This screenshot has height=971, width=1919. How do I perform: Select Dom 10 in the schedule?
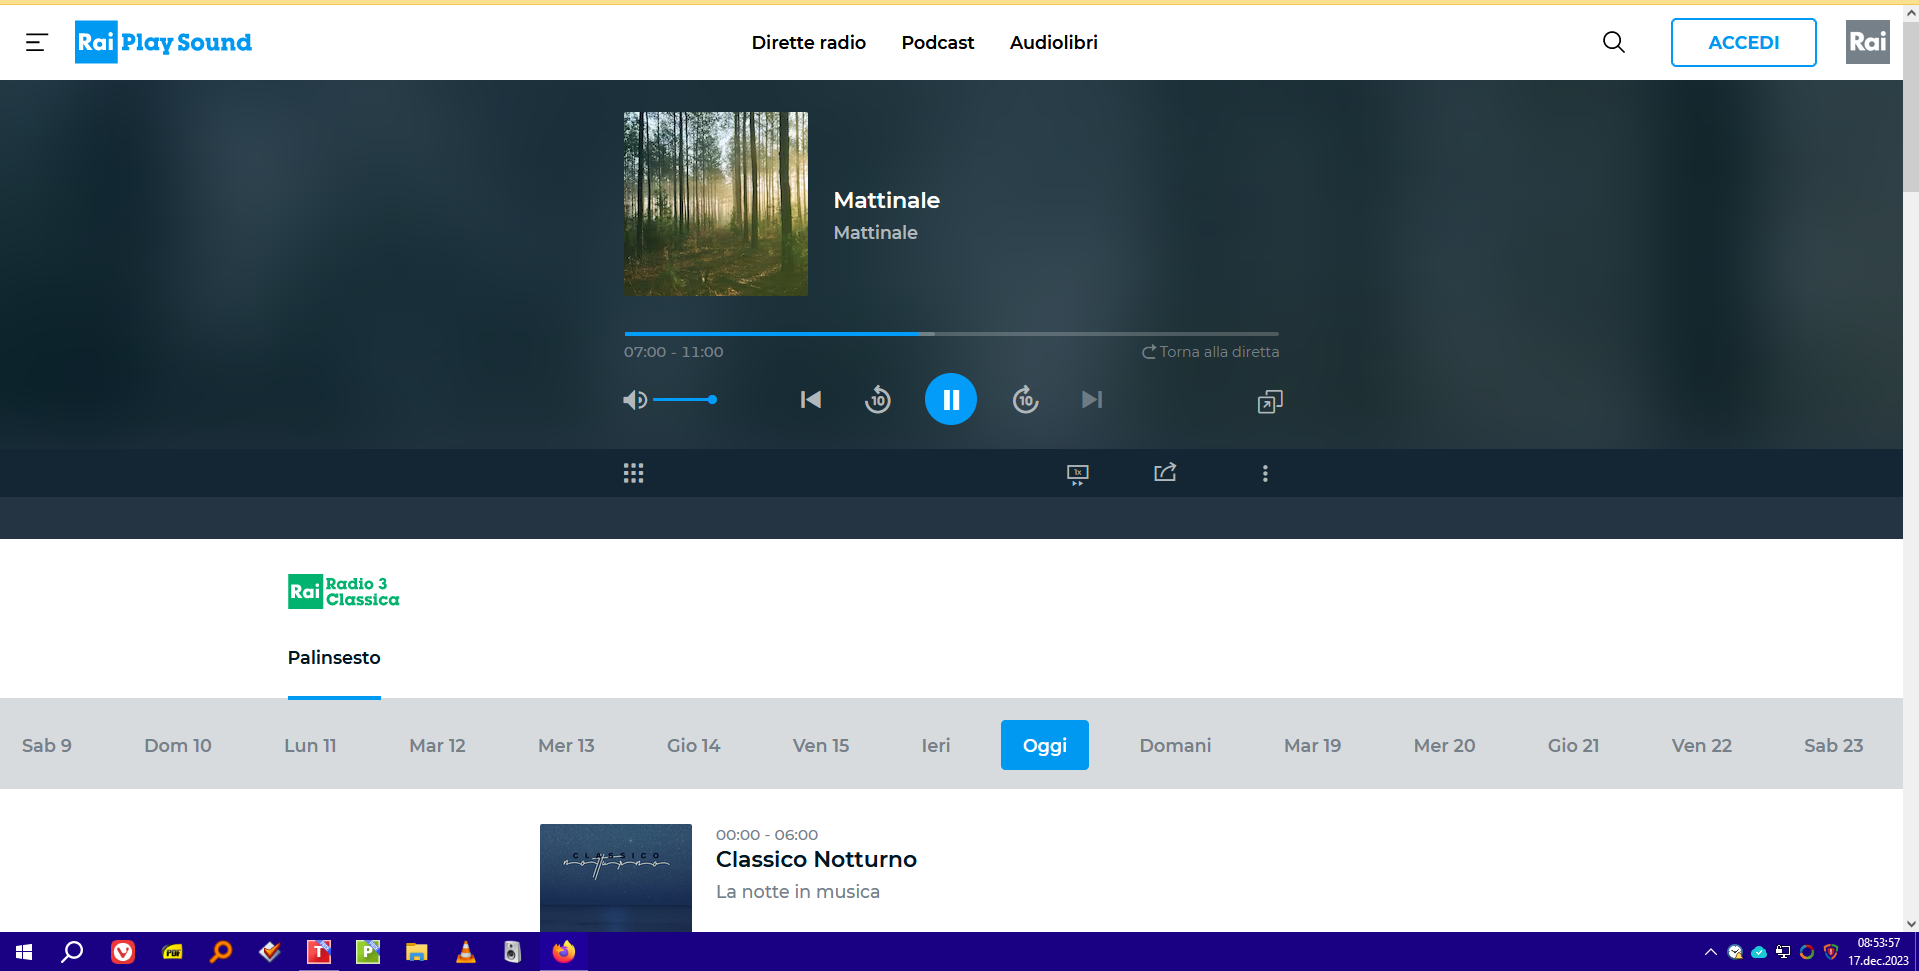178,745
